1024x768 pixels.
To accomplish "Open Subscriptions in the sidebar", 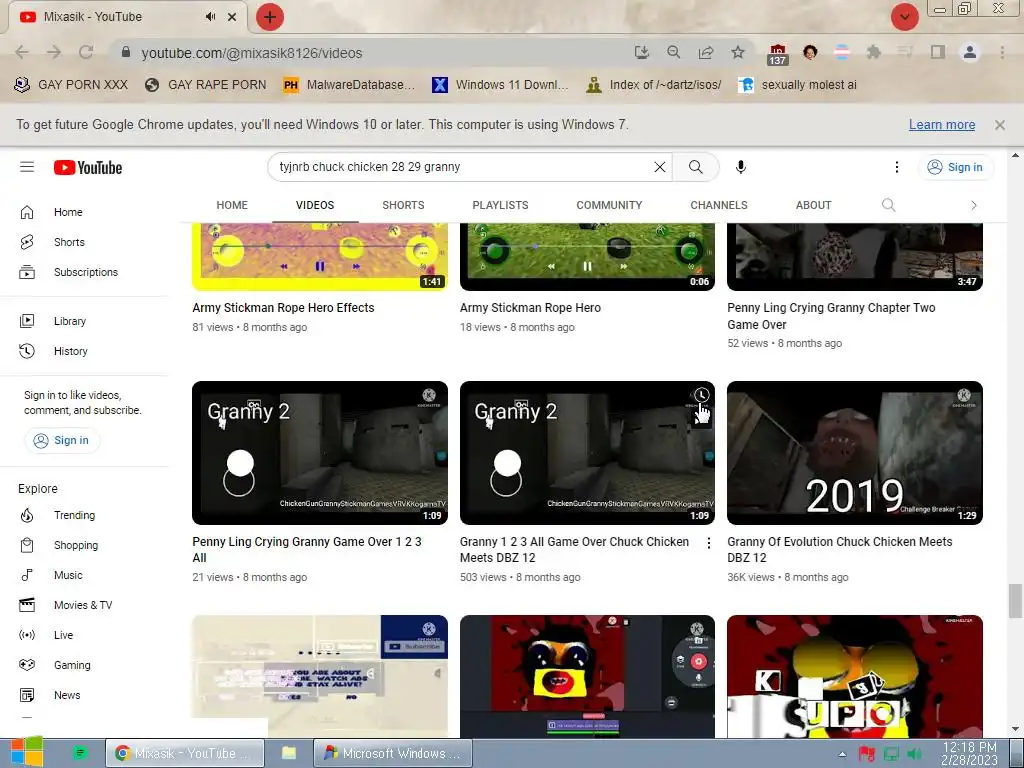I will (86, 272).
